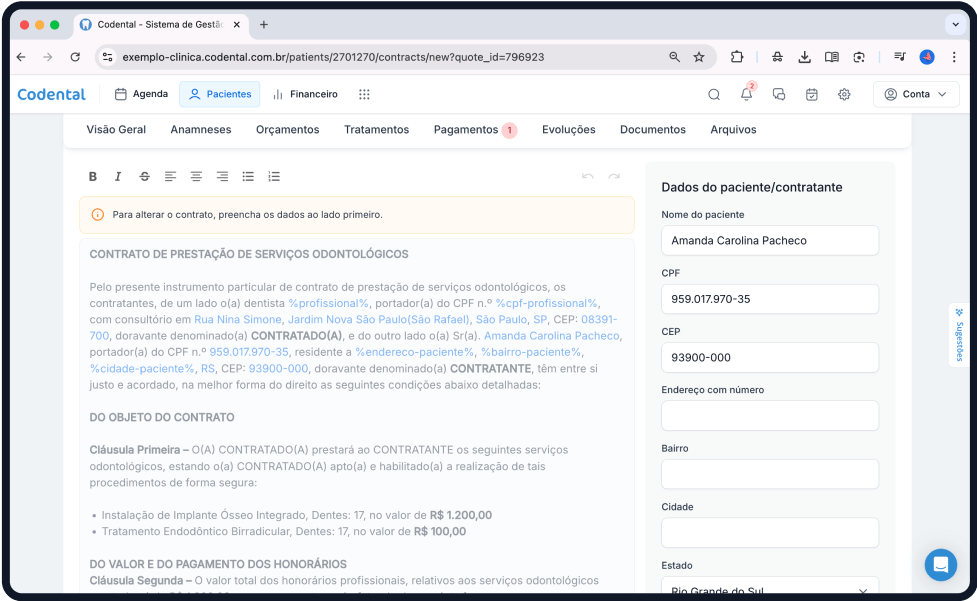The image size is (977, 601).
Task: Open the Sugestões side panel
Action: 958,336
